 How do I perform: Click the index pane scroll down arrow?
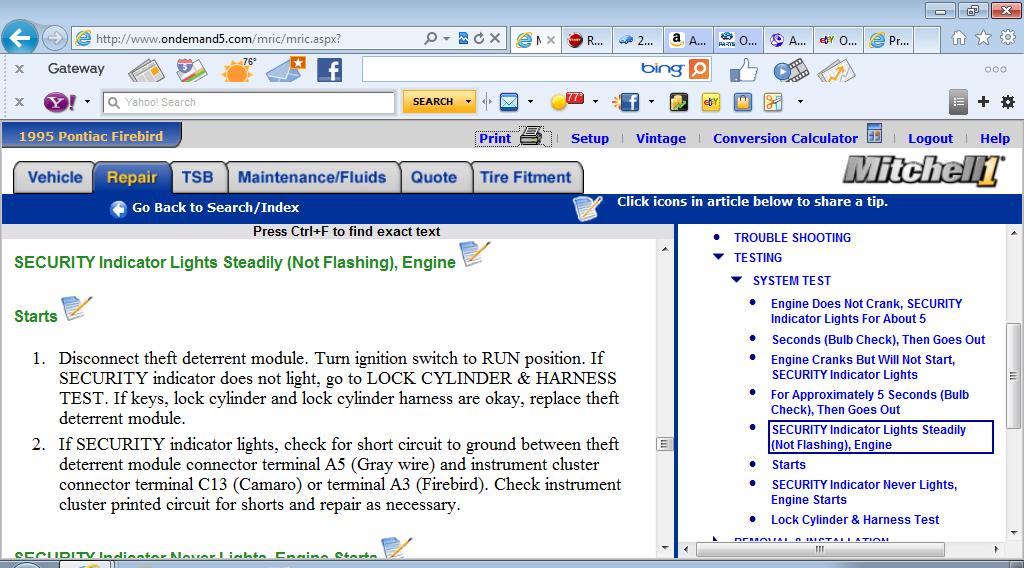1014,533
